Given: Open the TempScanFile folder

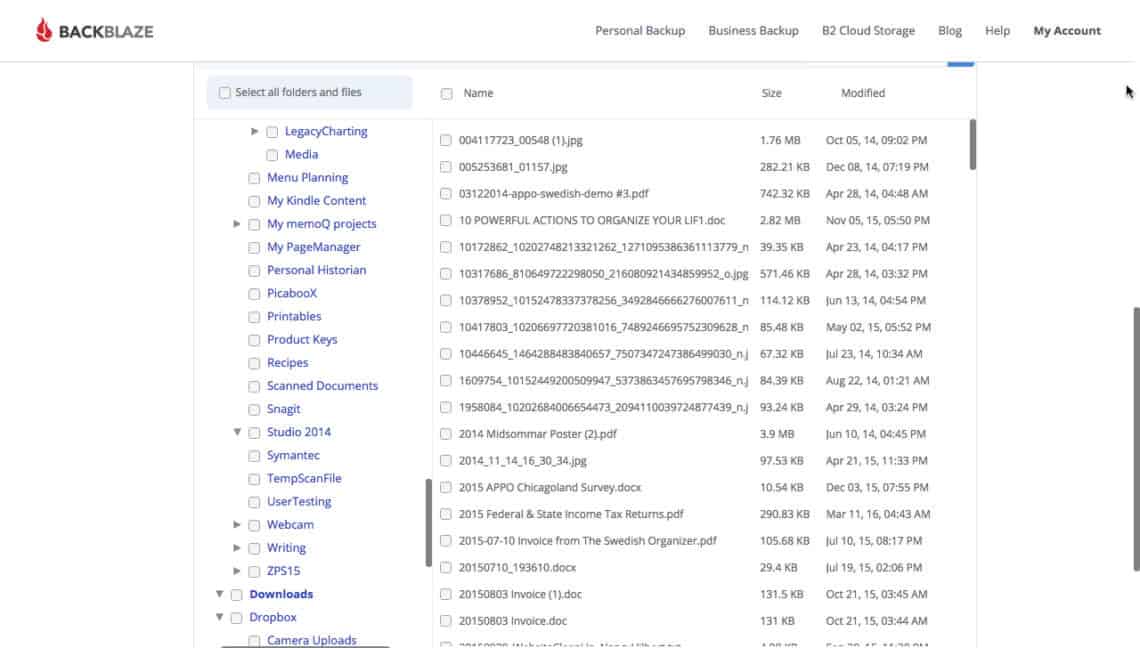Looking at the screenshot, I should tap(304, 479).
